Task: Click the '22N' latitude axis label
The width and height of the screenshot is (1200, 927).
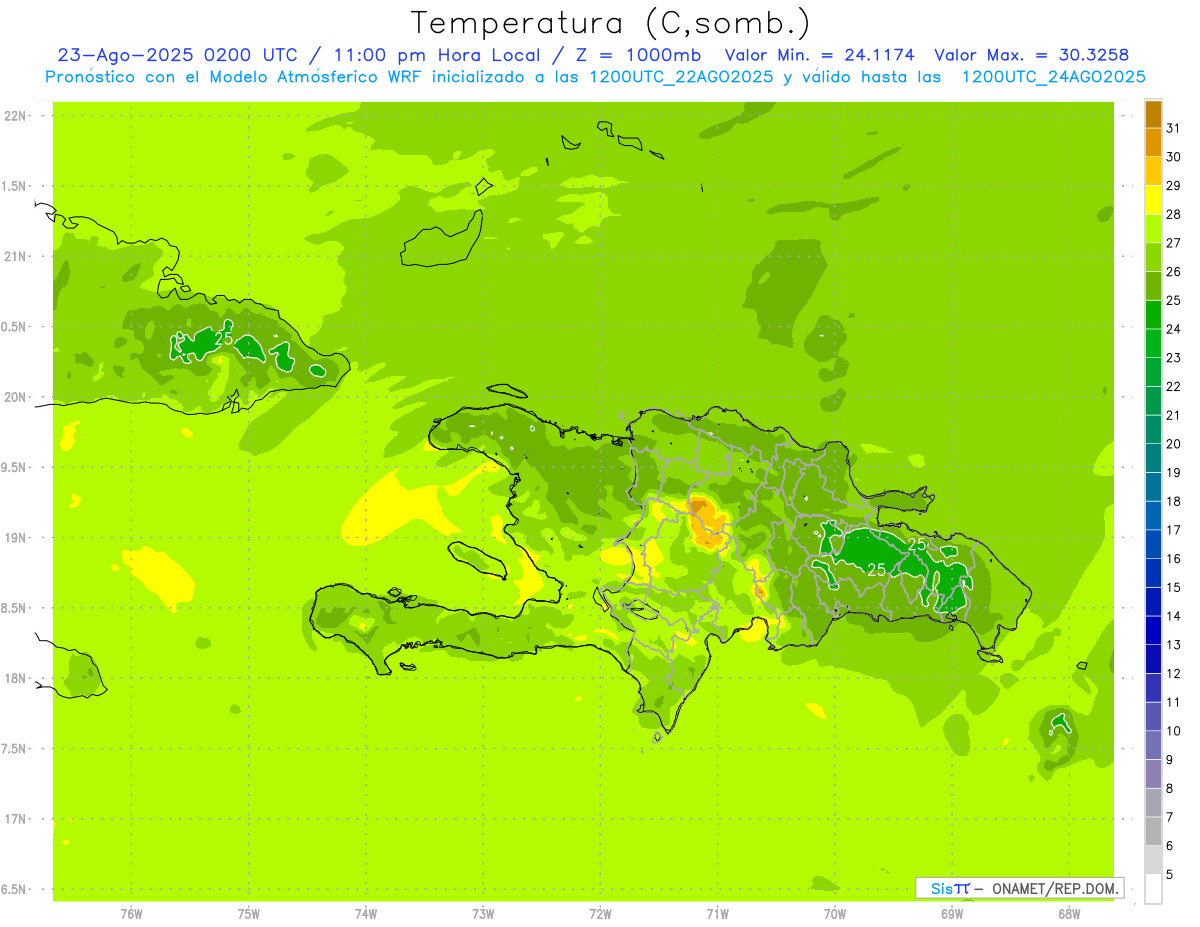Action: pos(14,116)
